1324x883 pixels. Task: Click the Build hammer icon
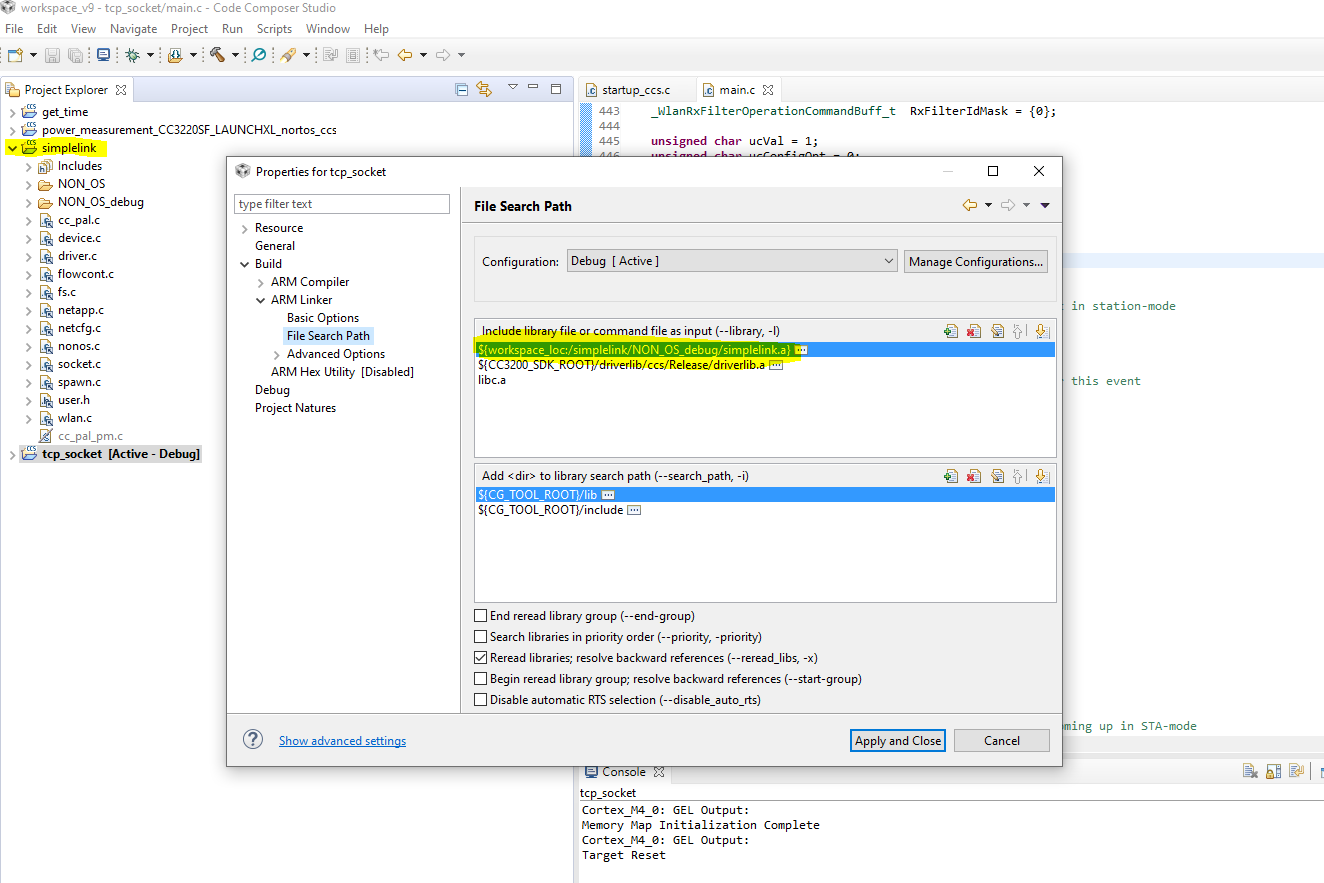[217, 55]
